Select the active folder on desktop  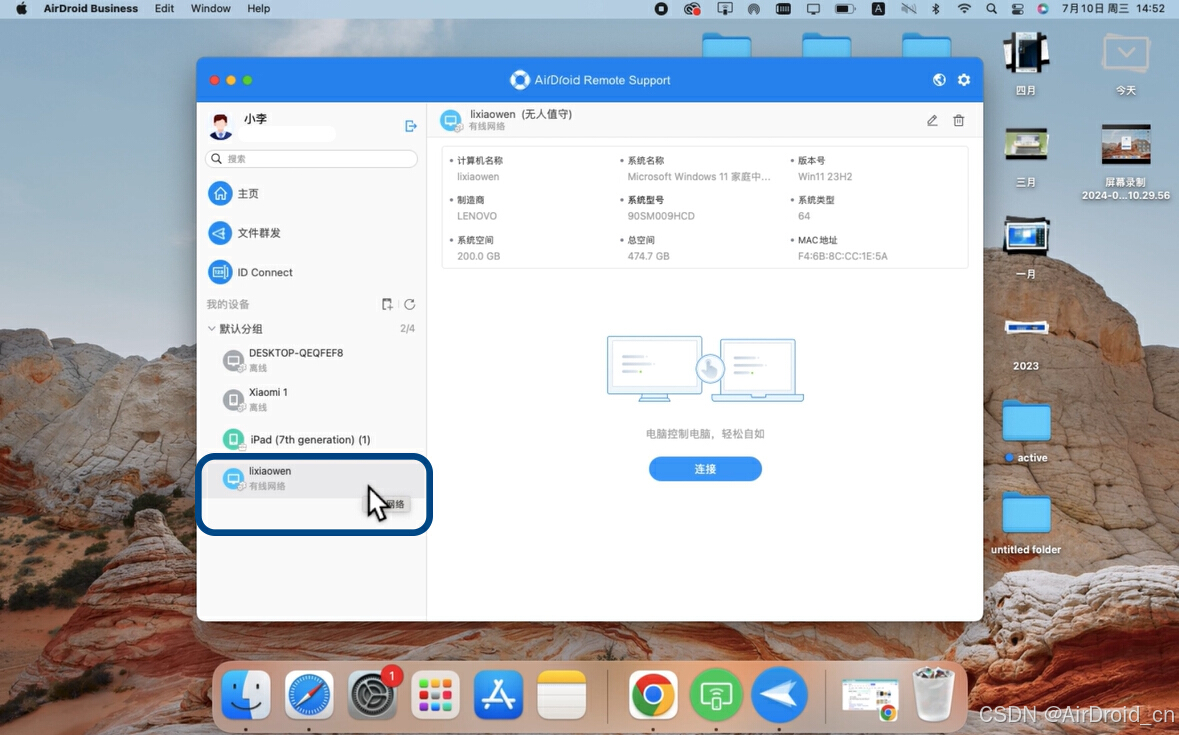(1026, 431)
